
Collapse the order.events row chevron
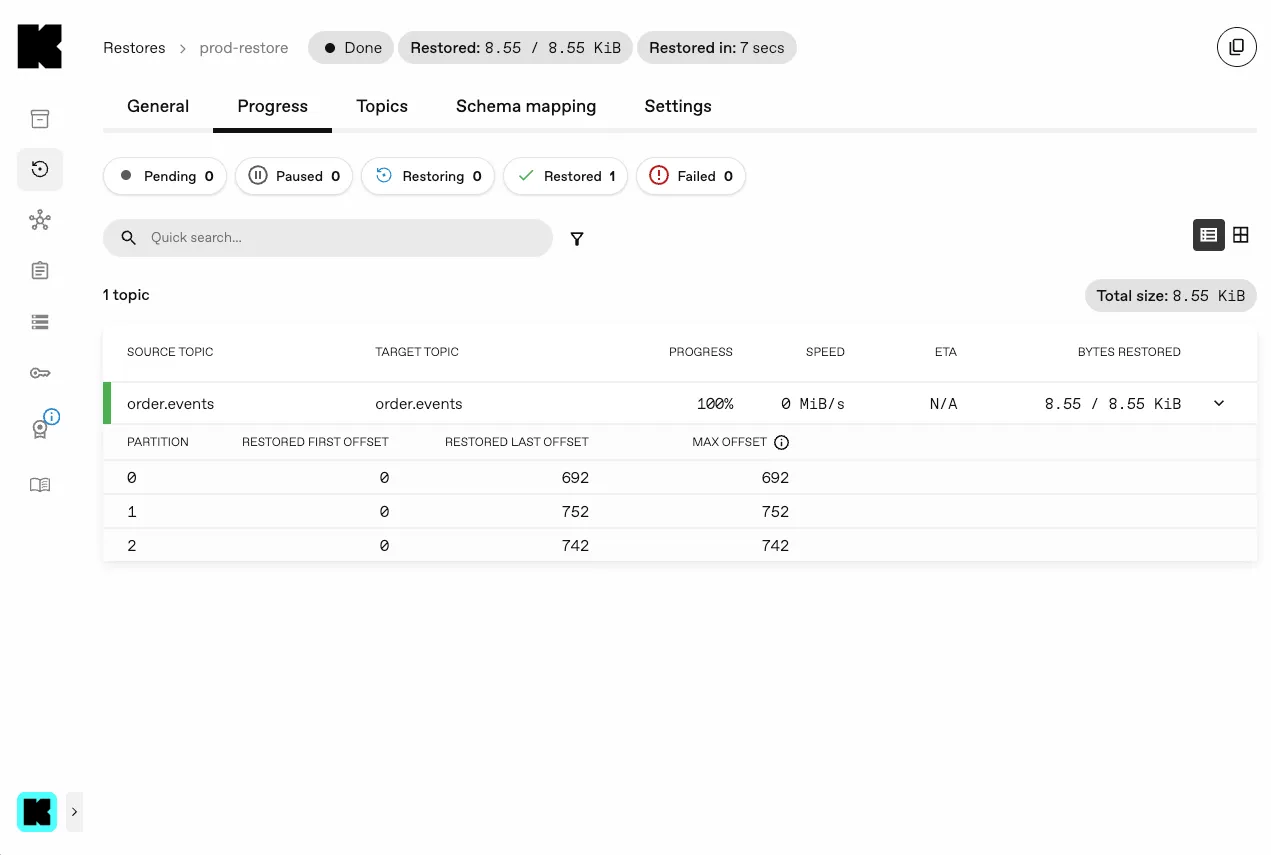point(1219,404)
